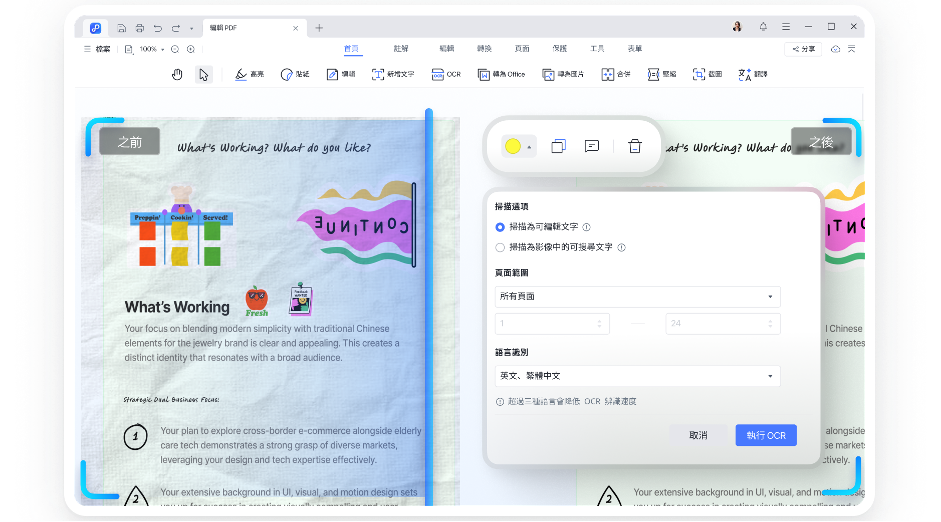Screen dimensions: 941x522
Task: Click the copy duplicate icon
Action: pyautogui.click(x=558, y=146)
